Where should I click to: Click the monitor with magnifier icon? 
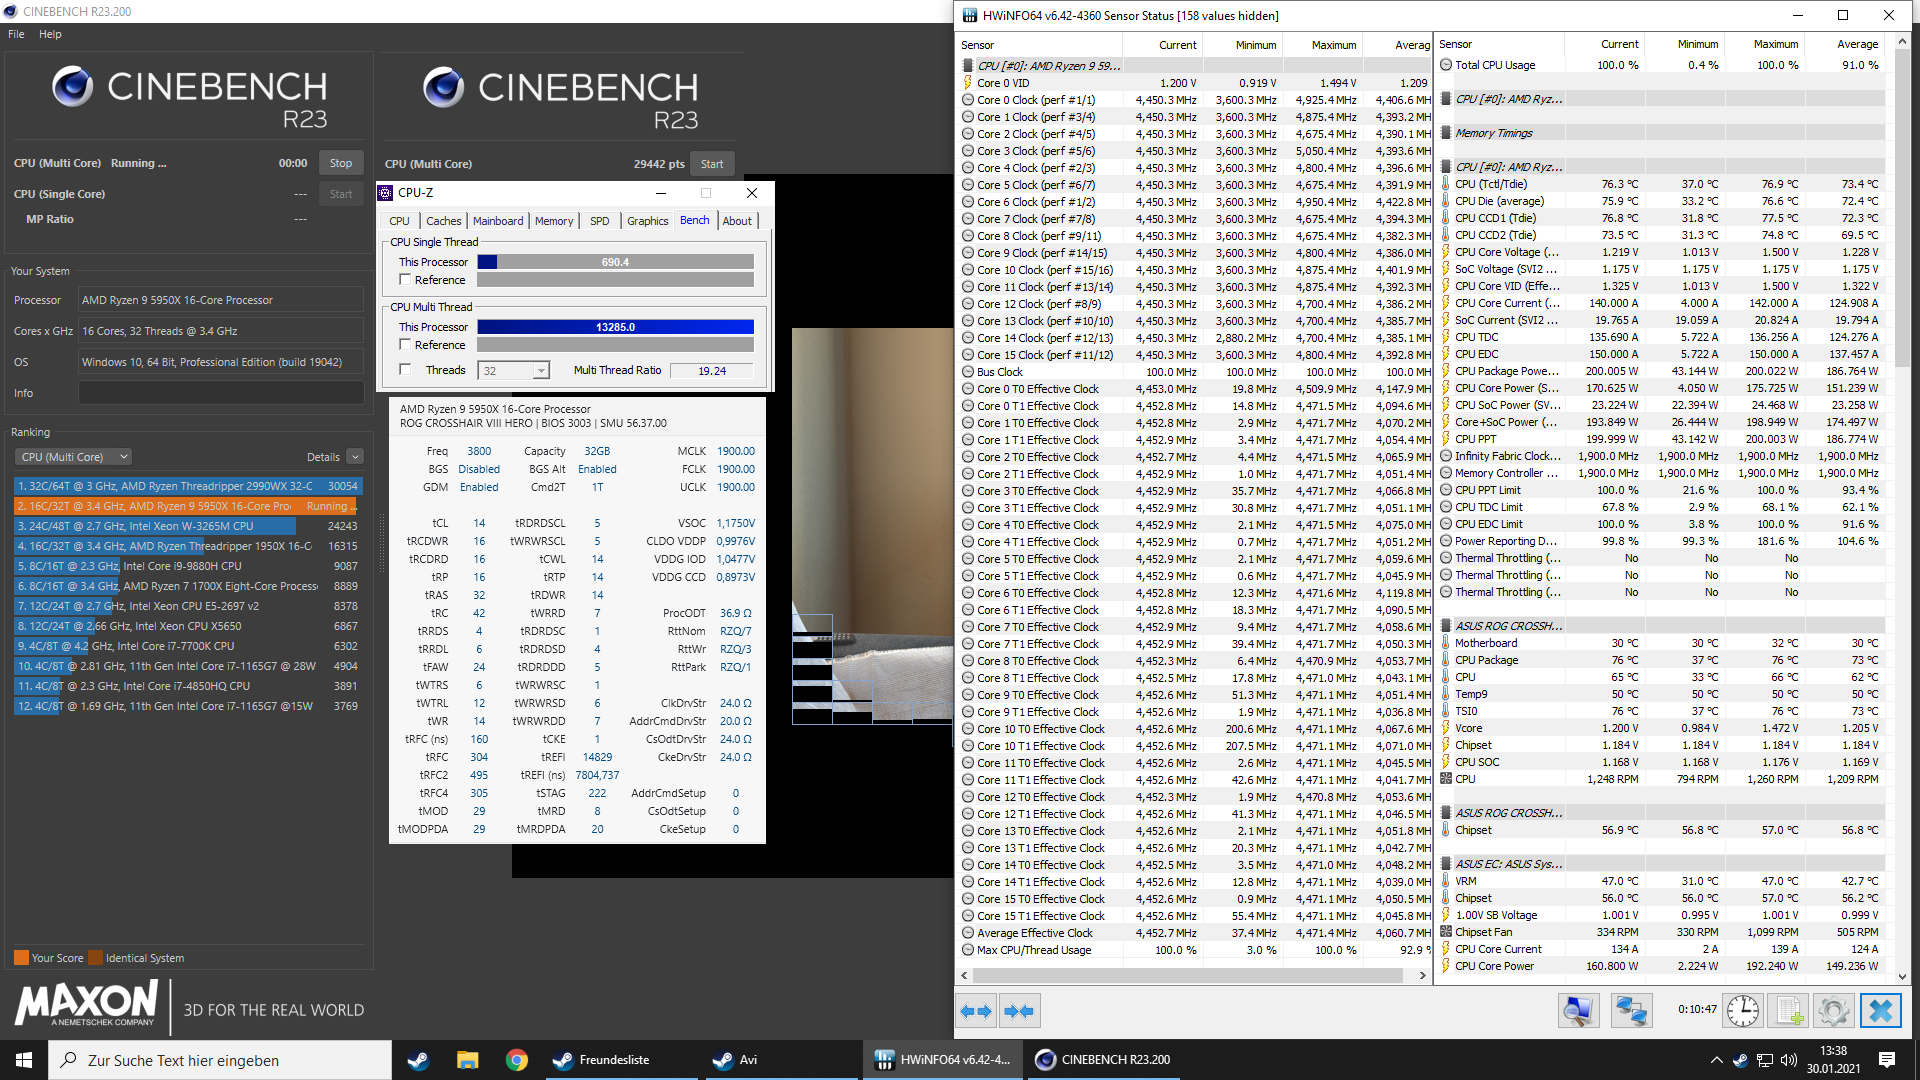[x=1578, y=1011]
